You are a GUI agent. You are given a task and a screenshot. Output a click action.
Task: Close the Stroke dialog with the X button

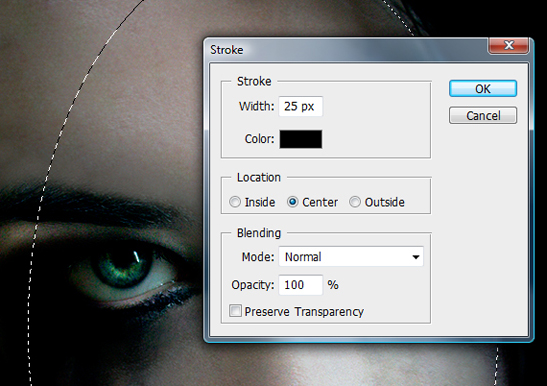tap(509, 45)
